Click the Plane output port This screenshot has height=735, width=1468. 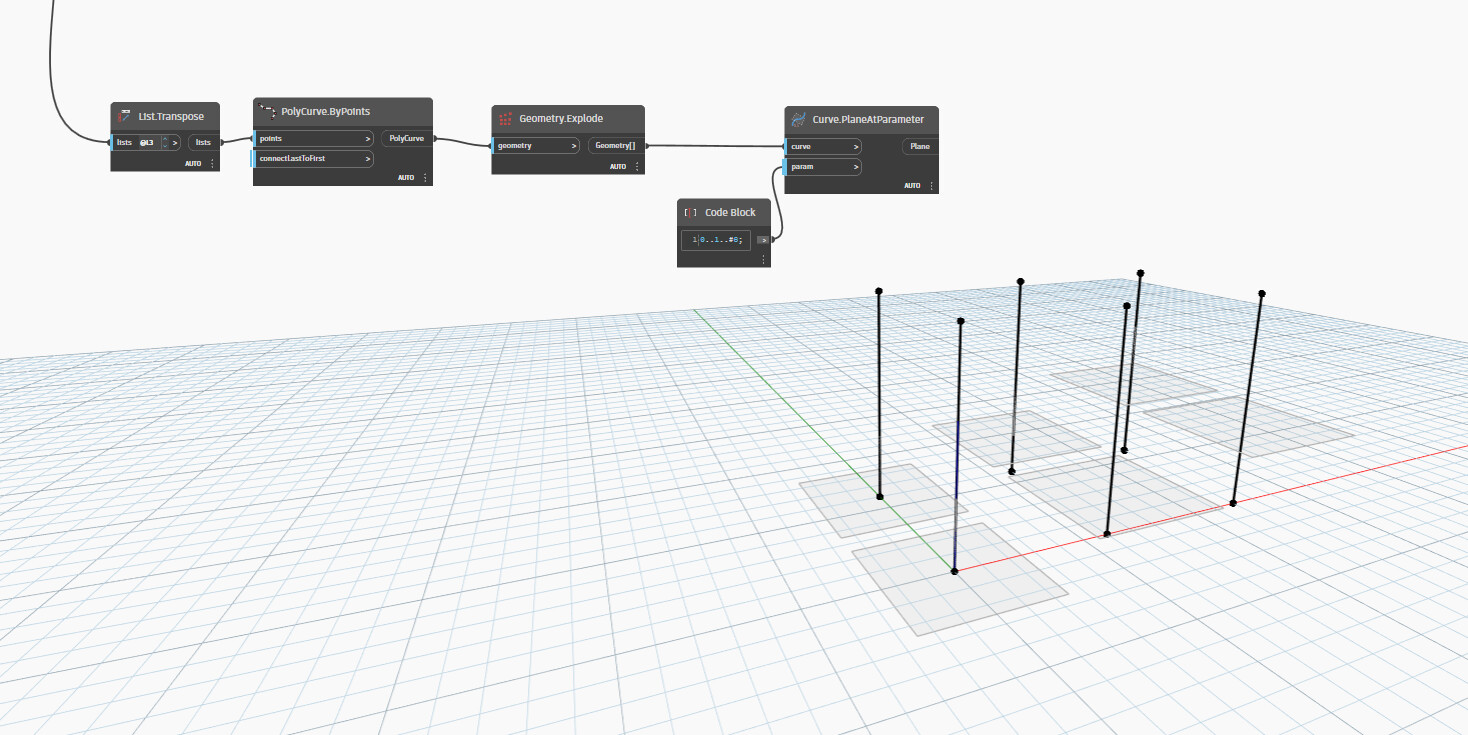point(920,146)
